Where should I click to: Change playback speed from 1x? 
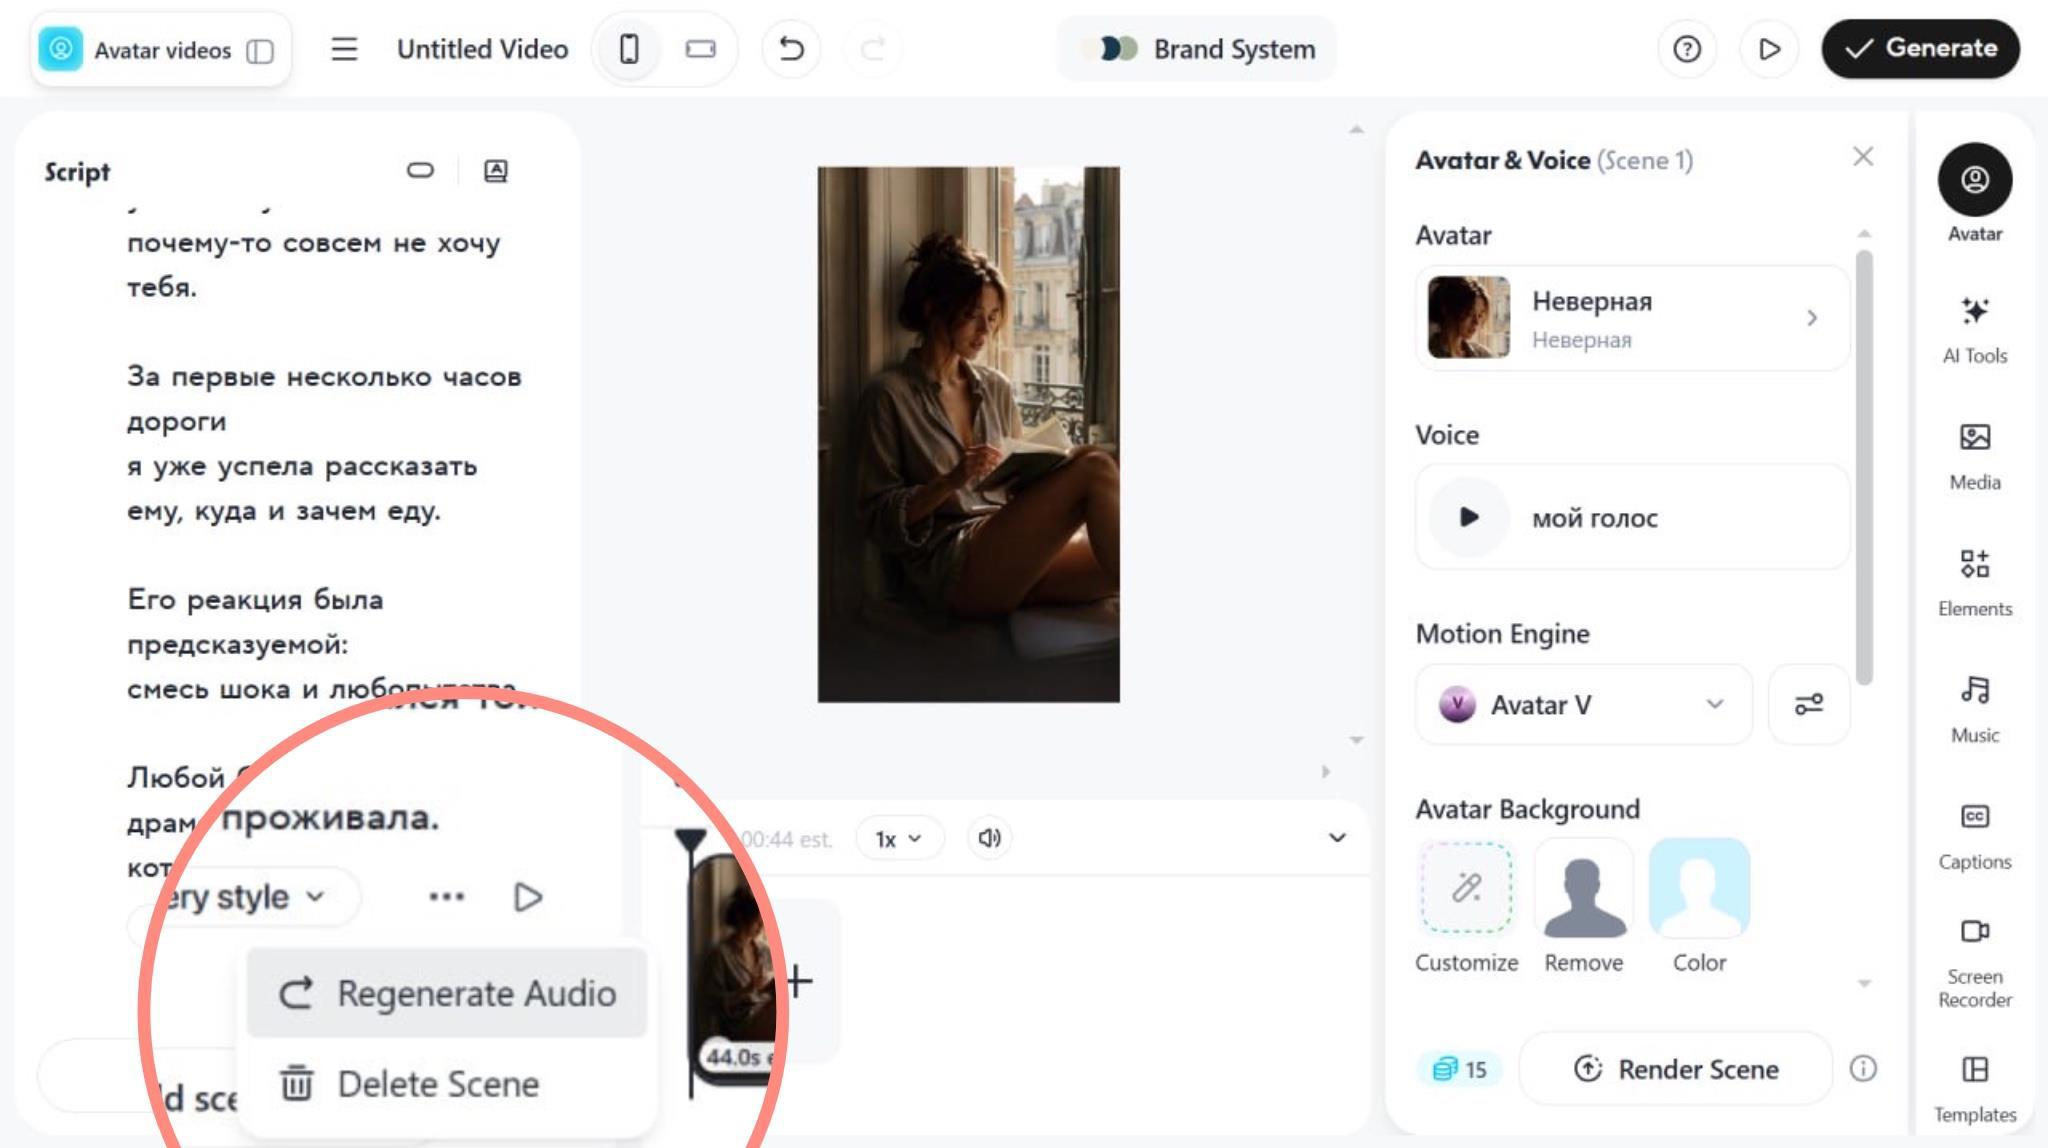(898, 839)
